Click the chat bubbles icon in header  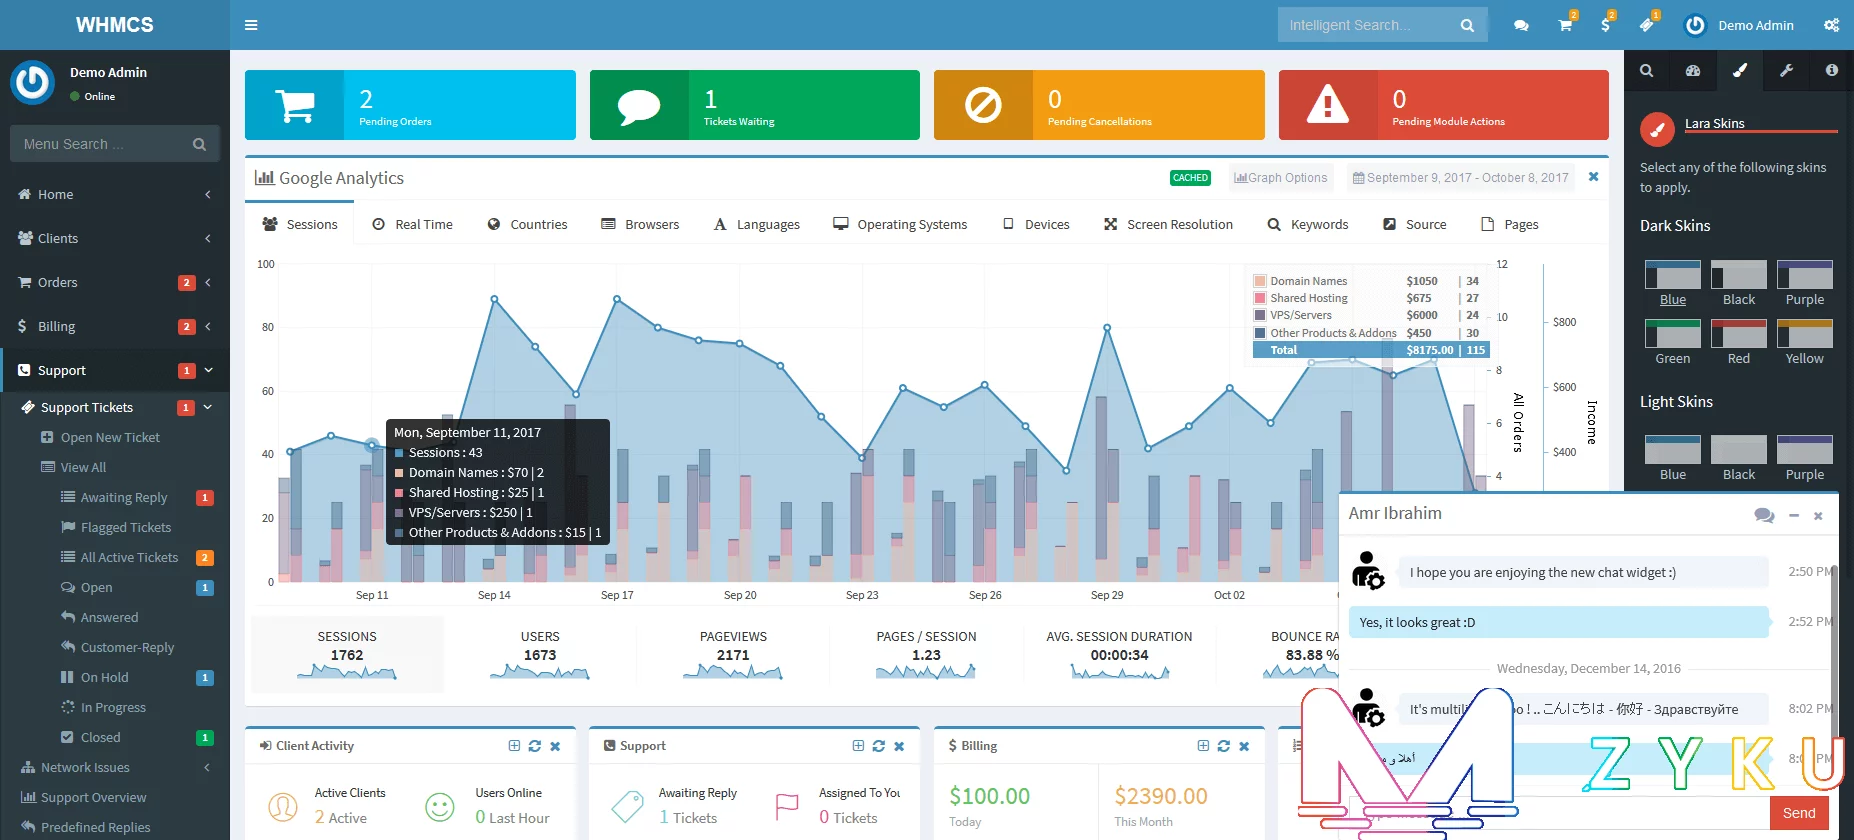[x=1521, y=25]
